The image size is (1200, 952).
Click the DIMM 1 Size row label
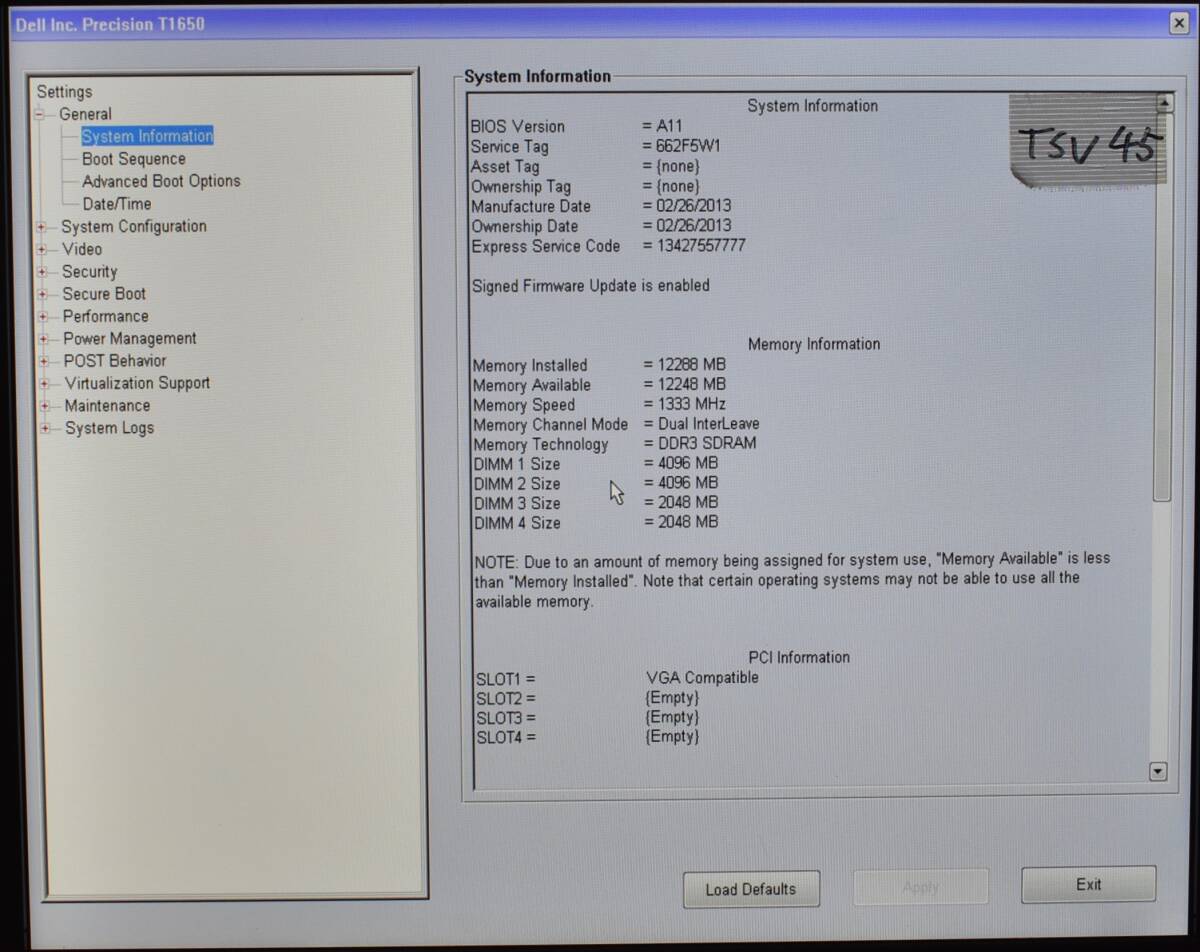pos(516,464)
